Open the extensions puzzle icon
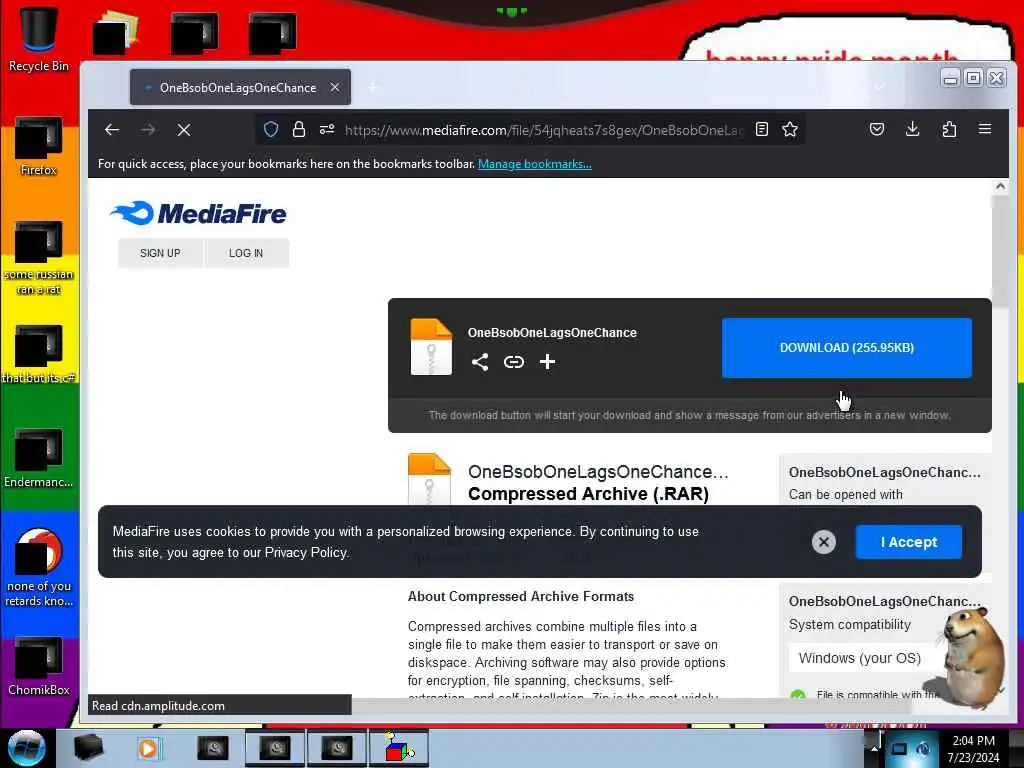 [x=949, y=129]
